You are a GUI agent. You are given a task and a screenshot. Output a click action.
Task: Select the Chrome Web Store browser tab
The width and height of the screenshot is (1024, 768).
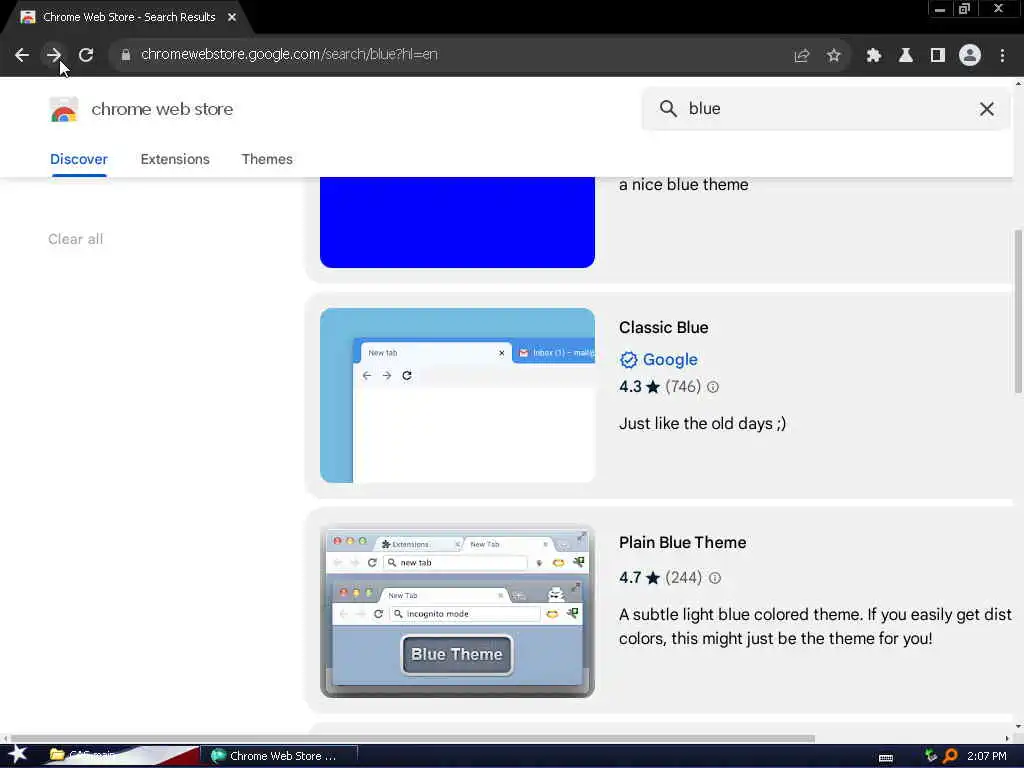pyautogui.click(x=127, y=17)
